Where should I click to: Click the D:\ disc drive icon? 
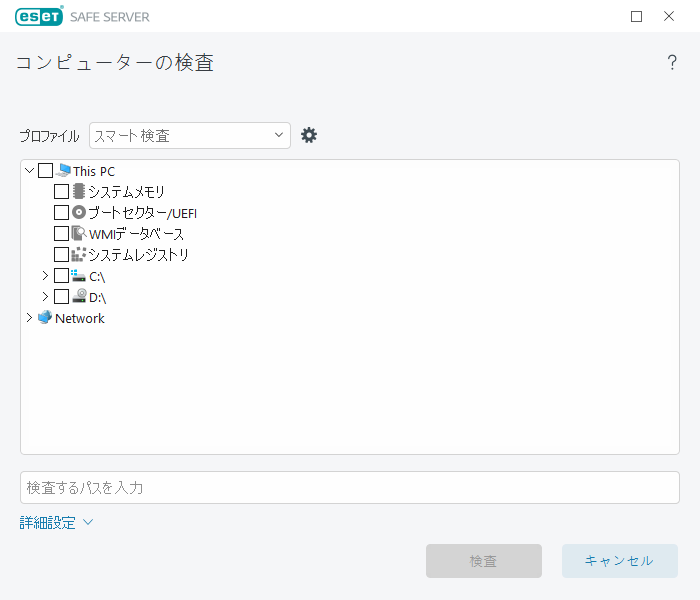tap(79, 296)
